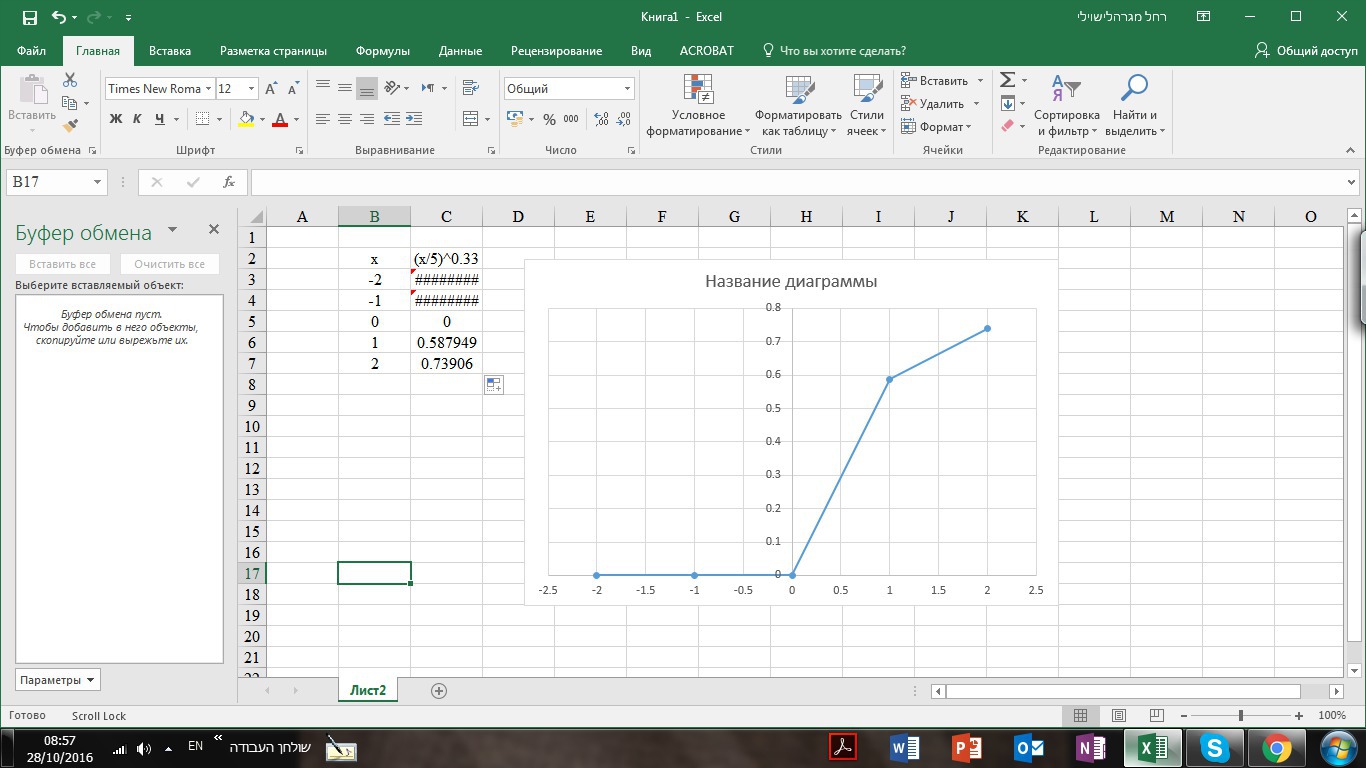
Task: Click the Normal view icon in status bar
Action: tap(1080, 716)
